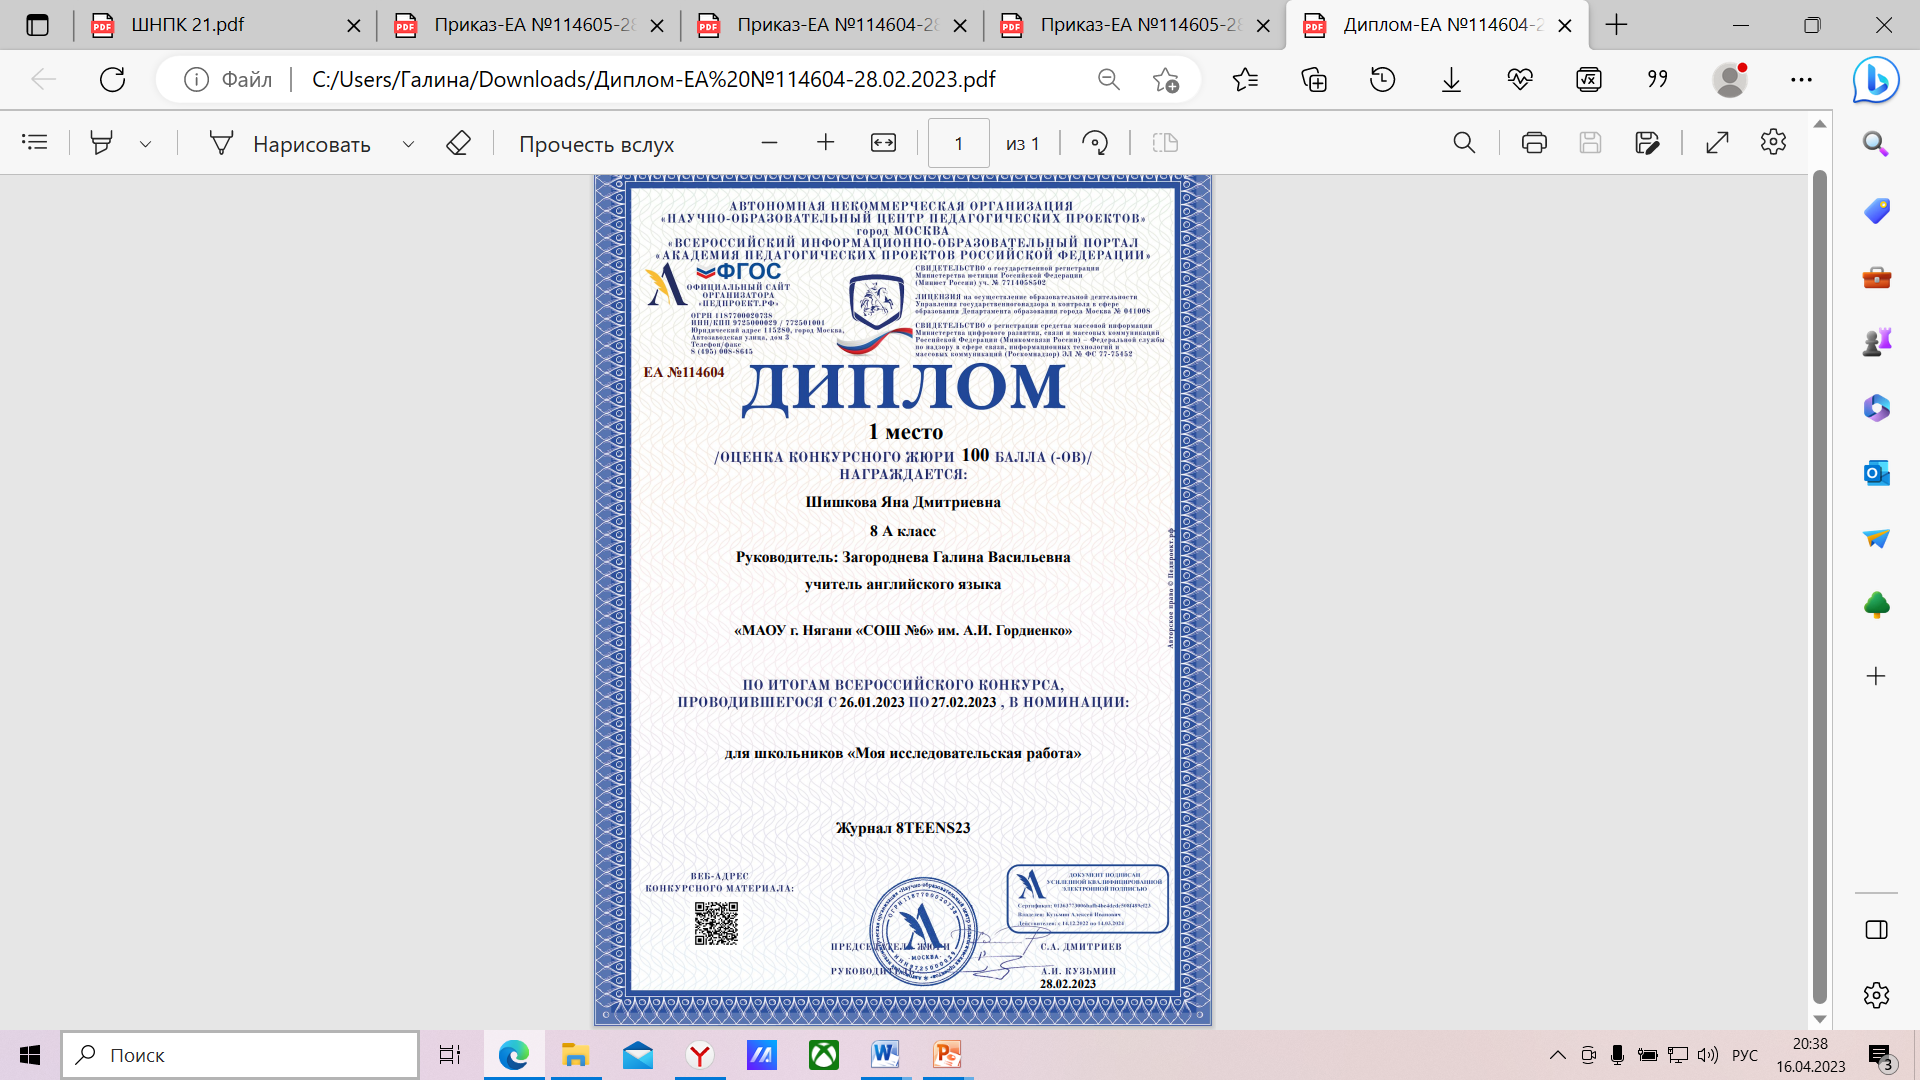
Task: Reload the current page
Action: (112, 79)
